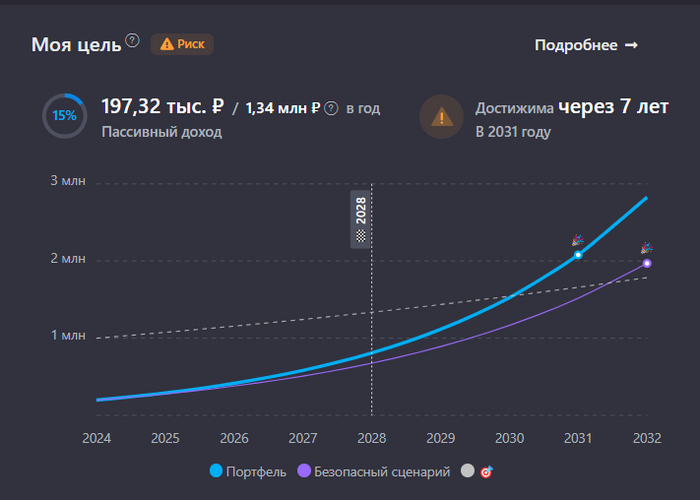Click the blue portfolio data point at 2031
This screenshot has height=500, width=700.
tap(578, 255)
